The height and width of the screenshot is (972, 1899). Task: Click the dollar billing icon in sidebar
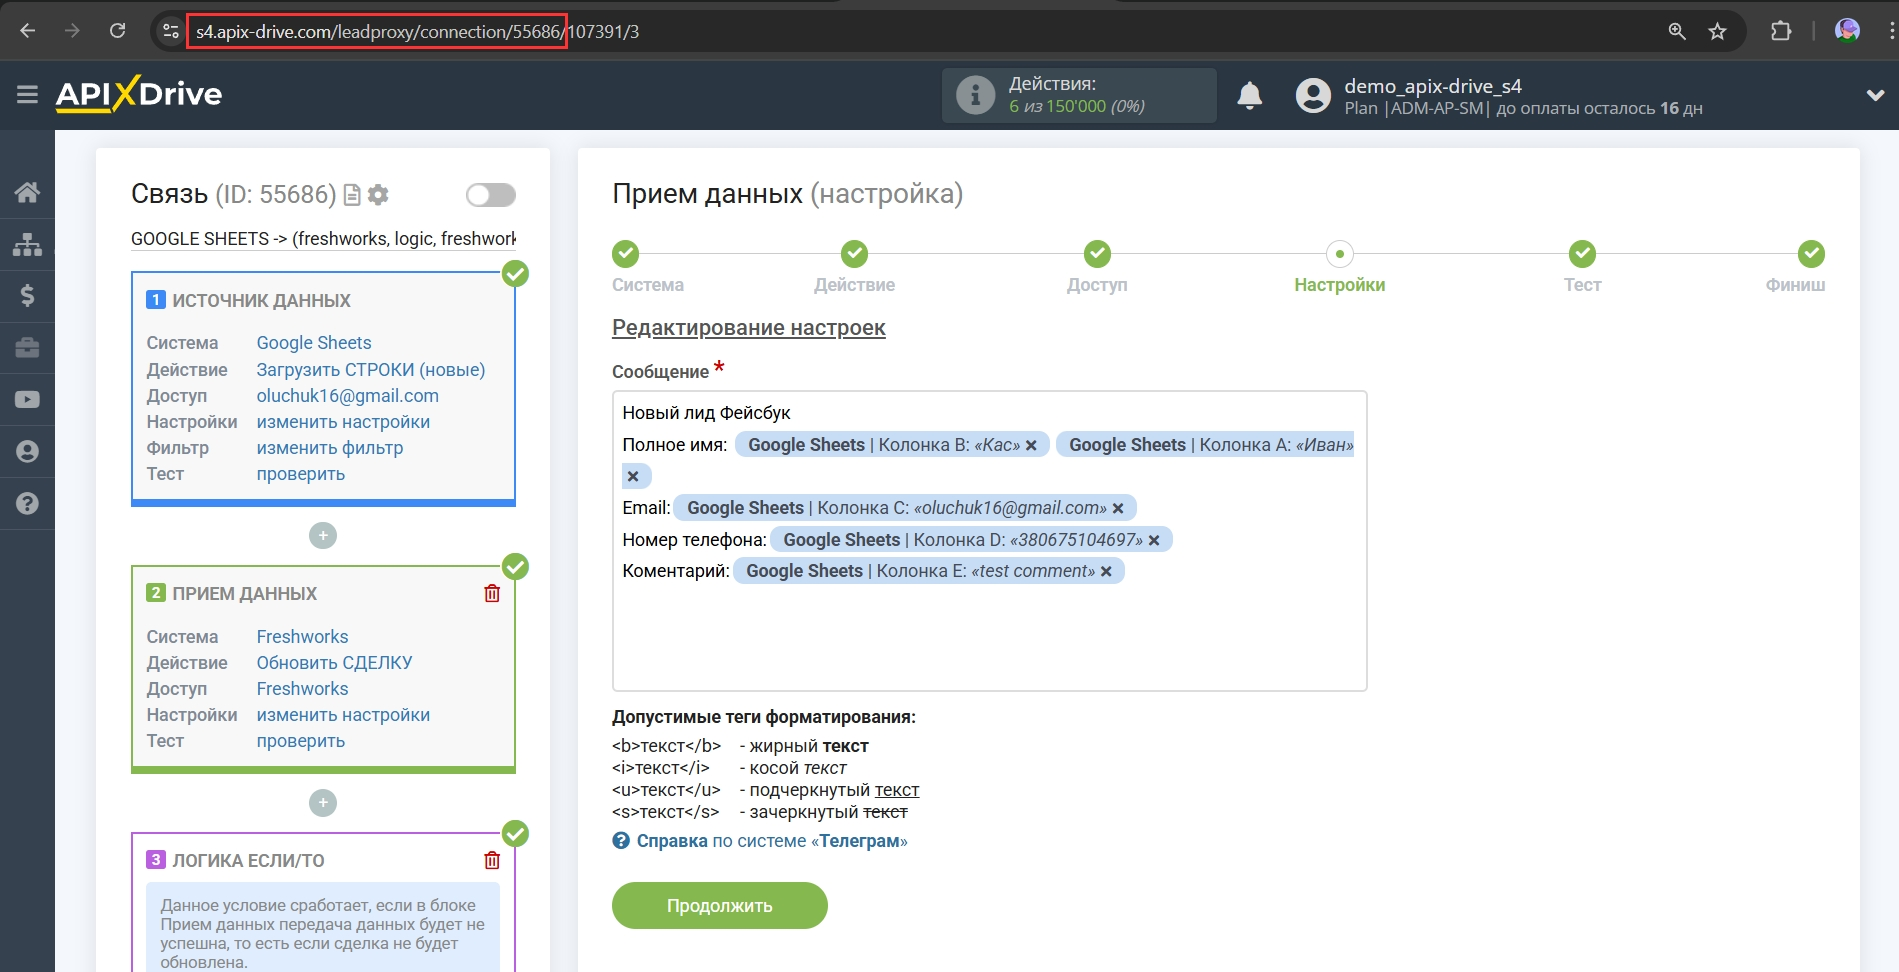[x=27, y=296]
